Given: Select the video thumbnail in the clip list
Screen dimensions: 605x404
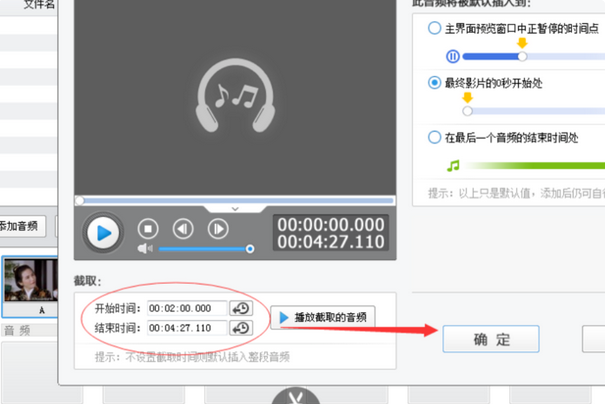Looking at the screenshot, I should point(30,286).
